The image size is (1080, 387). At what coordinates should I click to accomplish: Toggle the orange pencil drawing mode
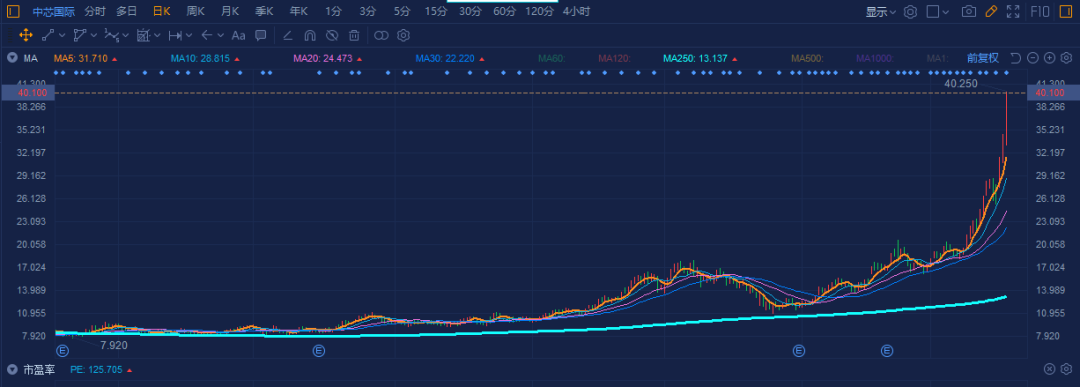[x=991, y=12]
